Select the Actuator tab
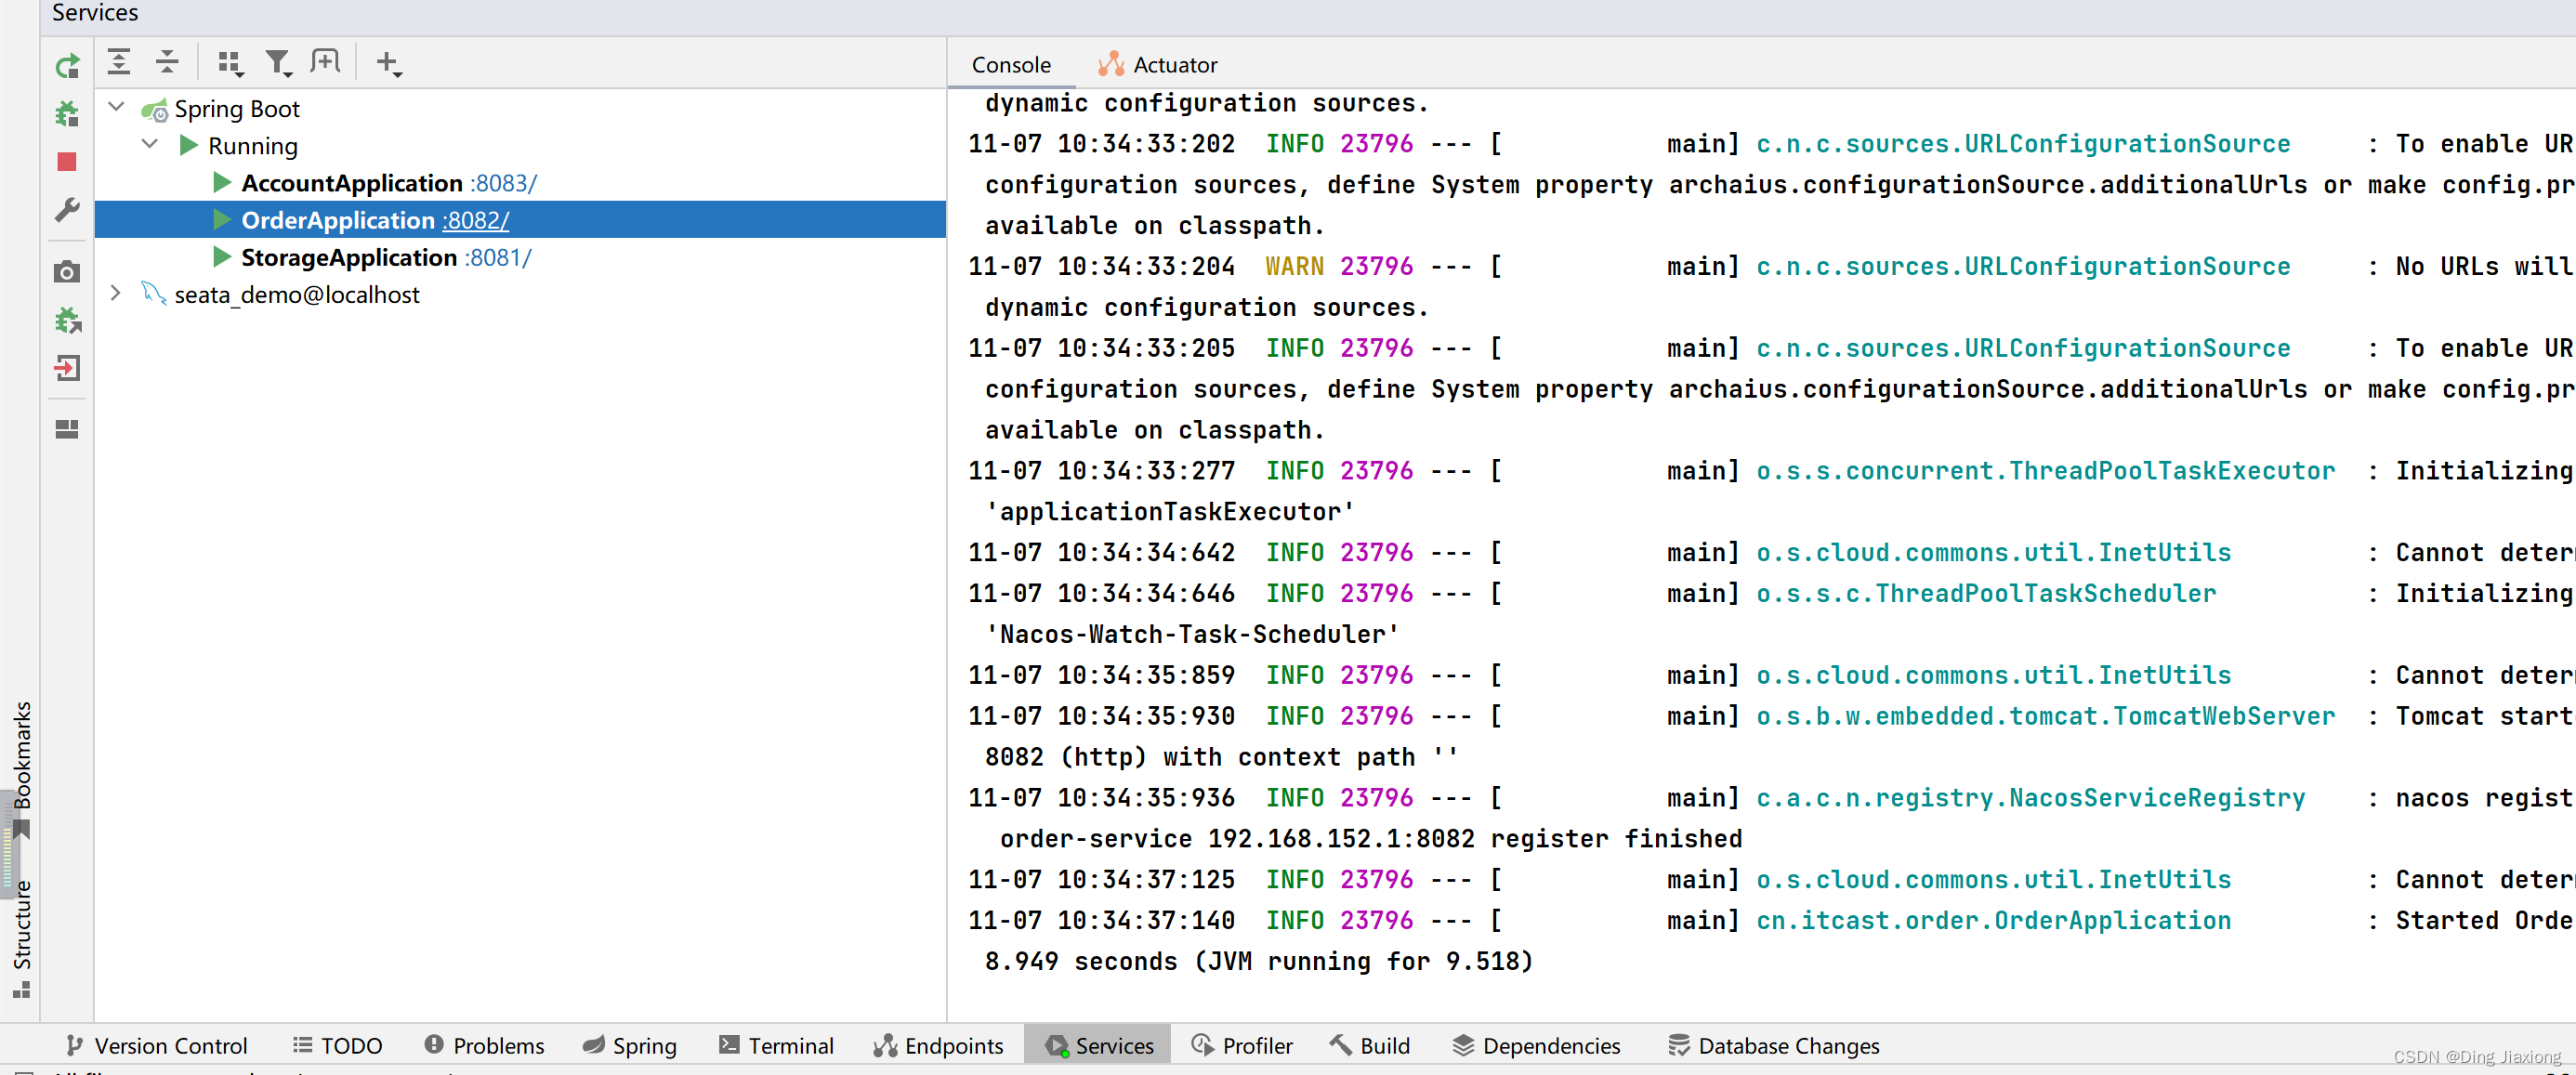2576x1075 pixels. pos(1173,64)
